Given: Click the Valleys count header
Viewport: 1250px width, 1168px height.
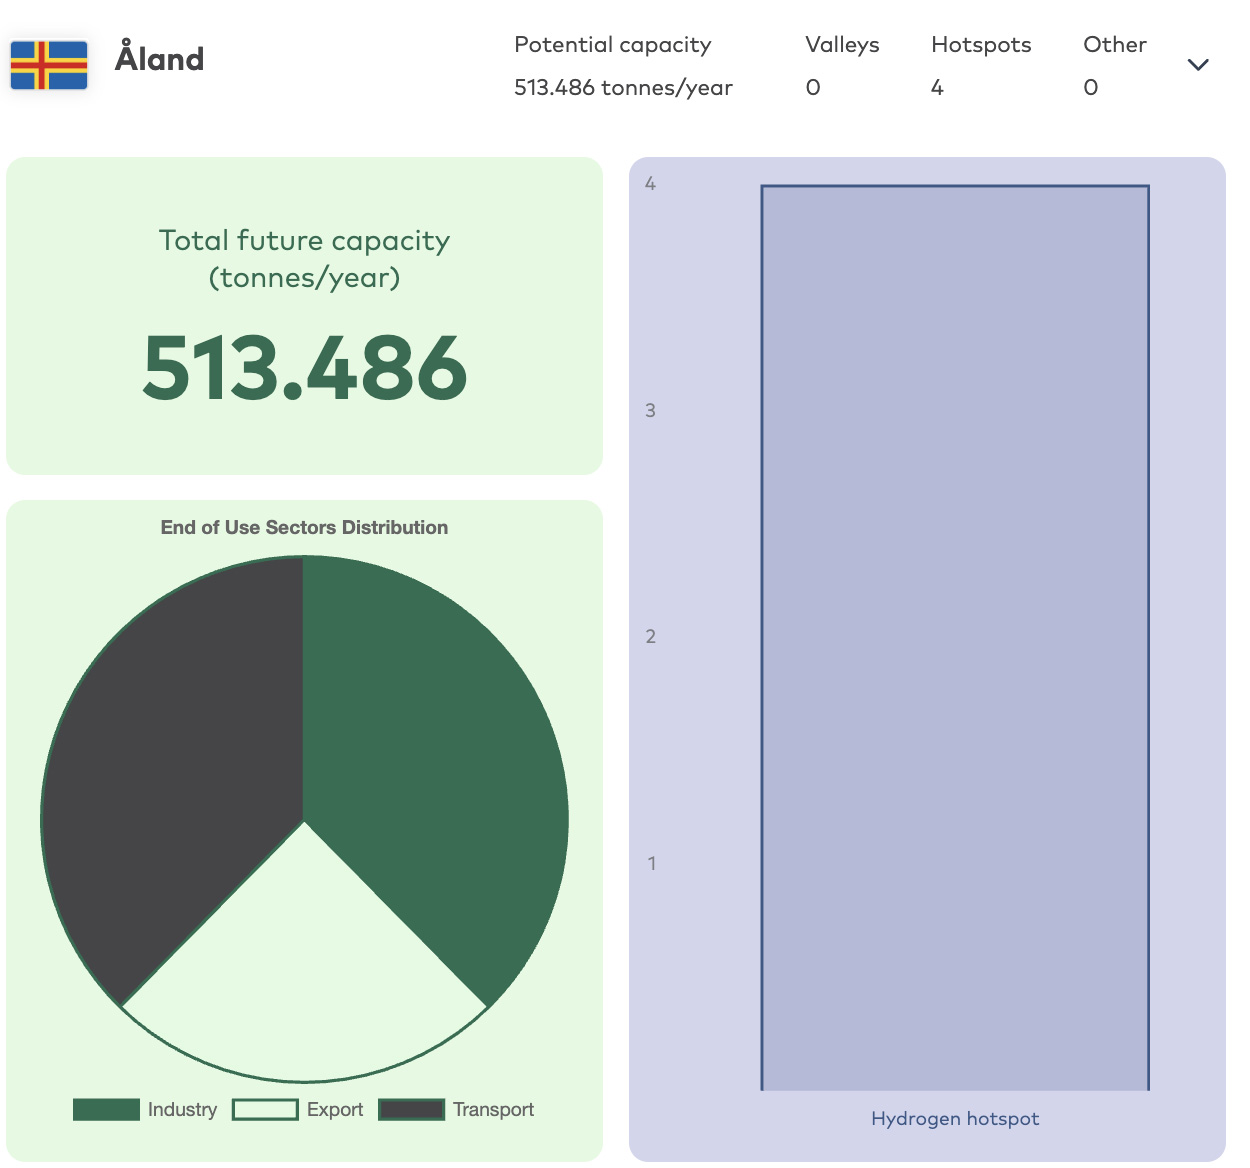Looking at the screenshot, I should click(842, 45).
